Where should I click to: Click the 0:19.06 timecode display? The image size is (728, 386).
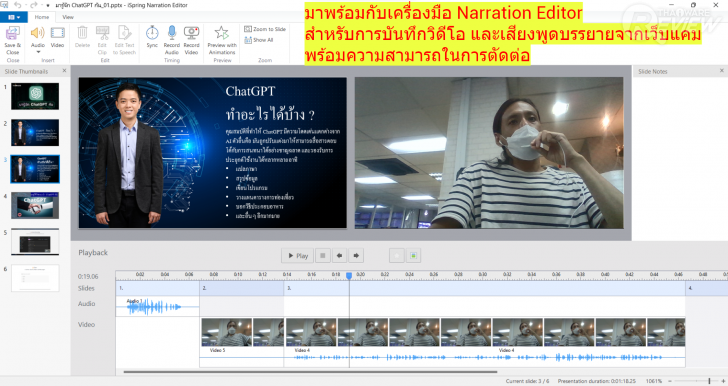coord(88,276)
